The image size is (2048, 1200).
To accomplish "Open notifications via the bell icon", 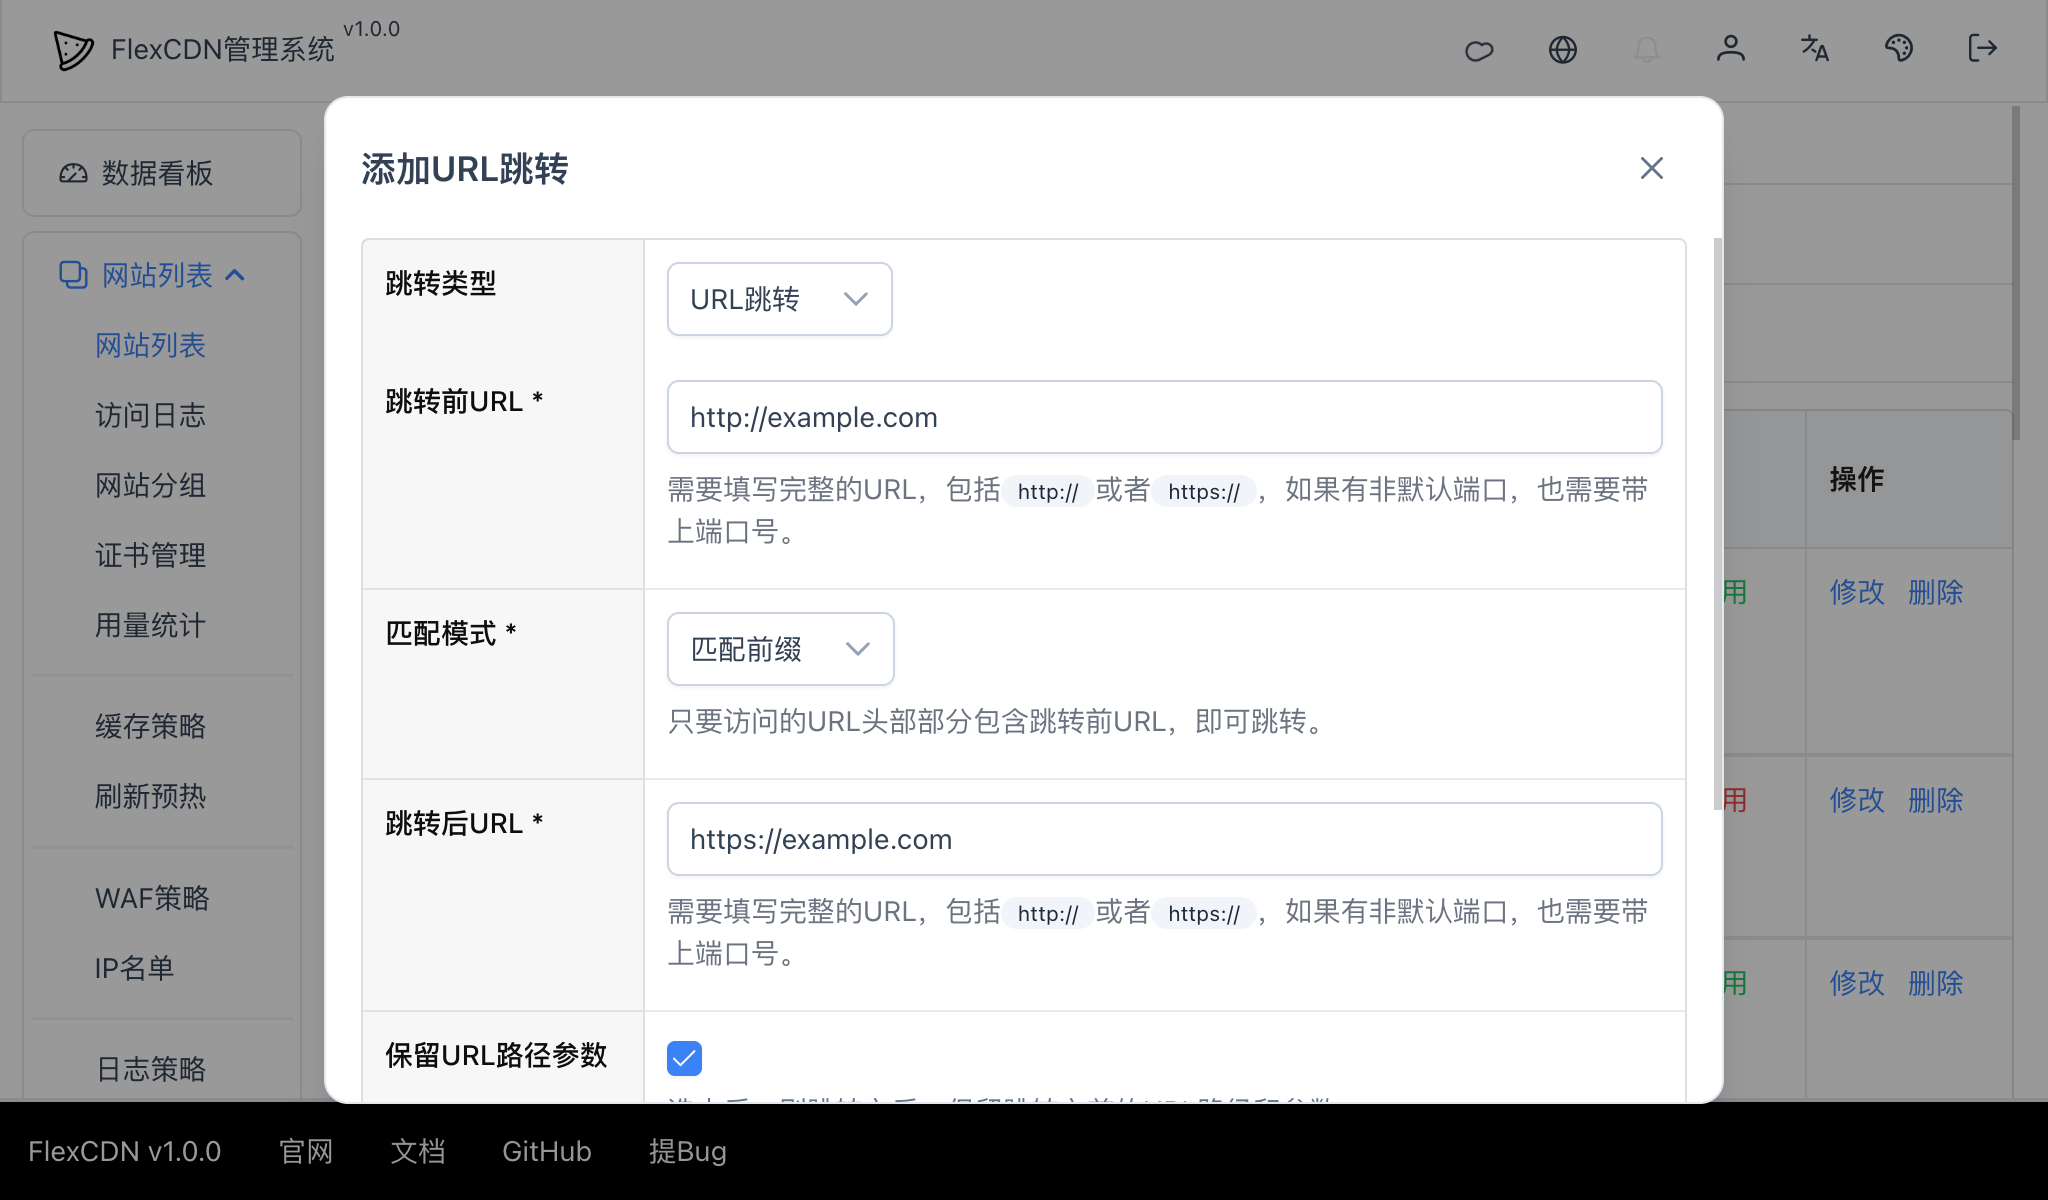I will coord(1647,49).
